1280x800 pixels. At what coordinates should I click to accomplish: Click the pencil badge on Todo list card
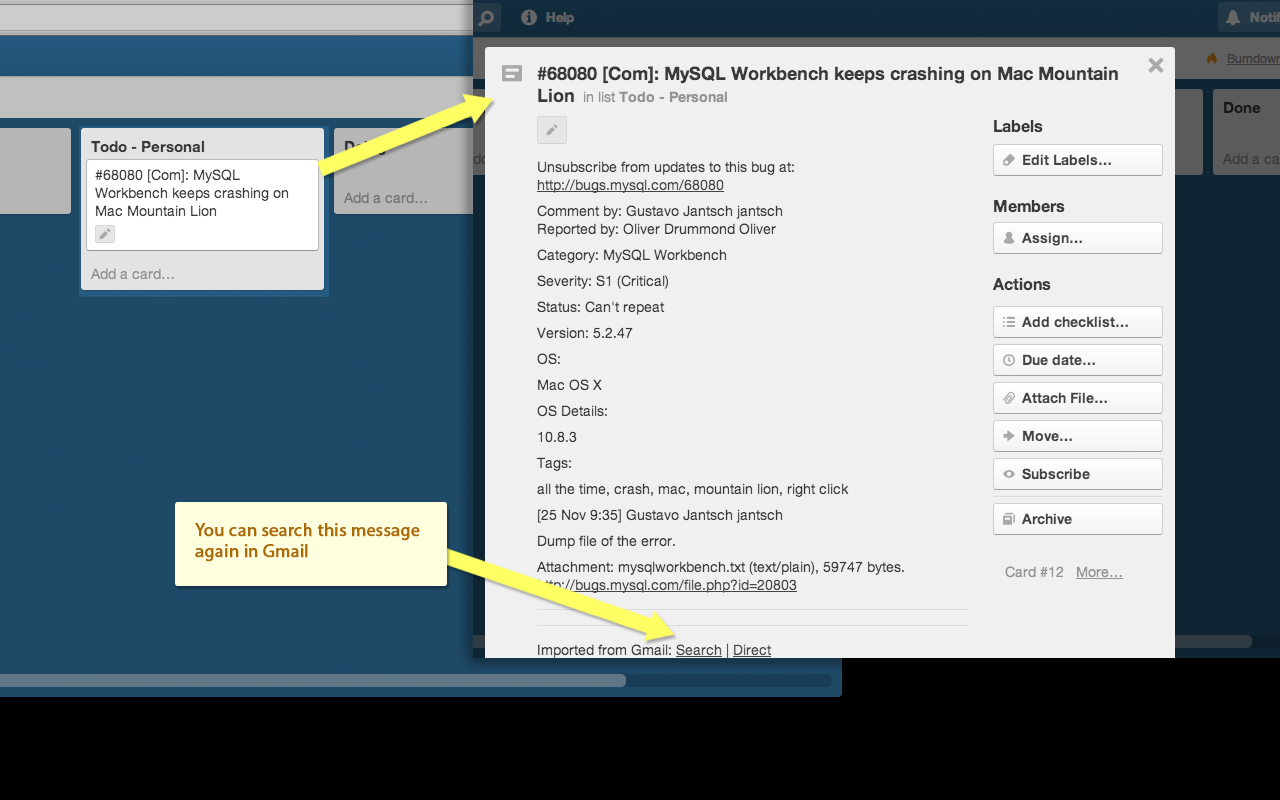[x=105, y=234]
